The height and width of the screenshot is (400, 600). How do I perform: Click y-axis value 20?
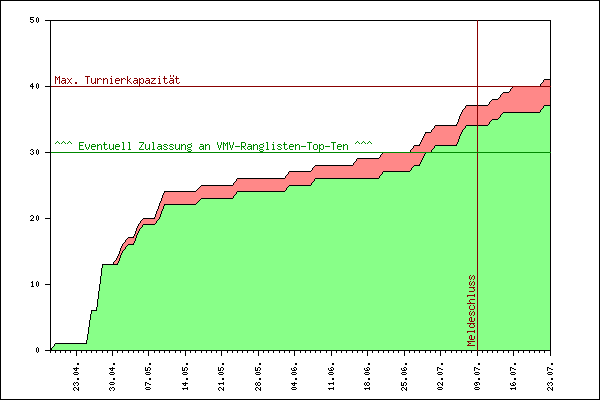pyautogui.click(x=35, y=218)
